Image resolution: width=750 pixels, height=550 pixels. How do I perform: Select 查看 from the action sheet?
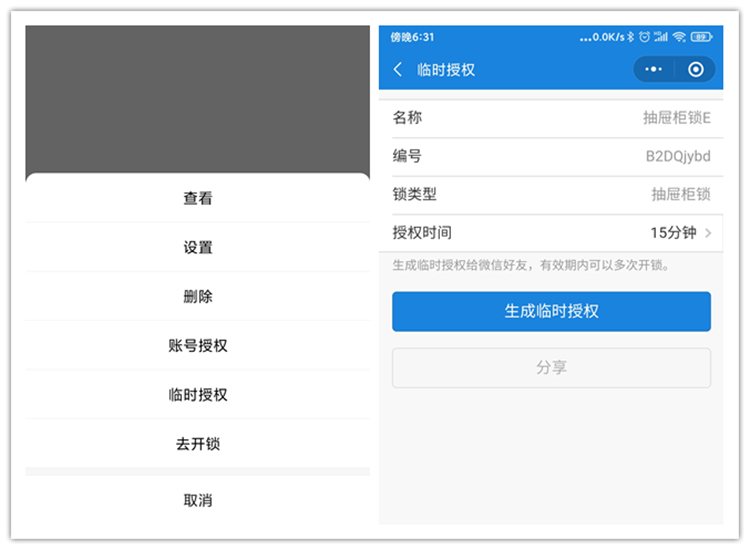click(x=198, y=198)
